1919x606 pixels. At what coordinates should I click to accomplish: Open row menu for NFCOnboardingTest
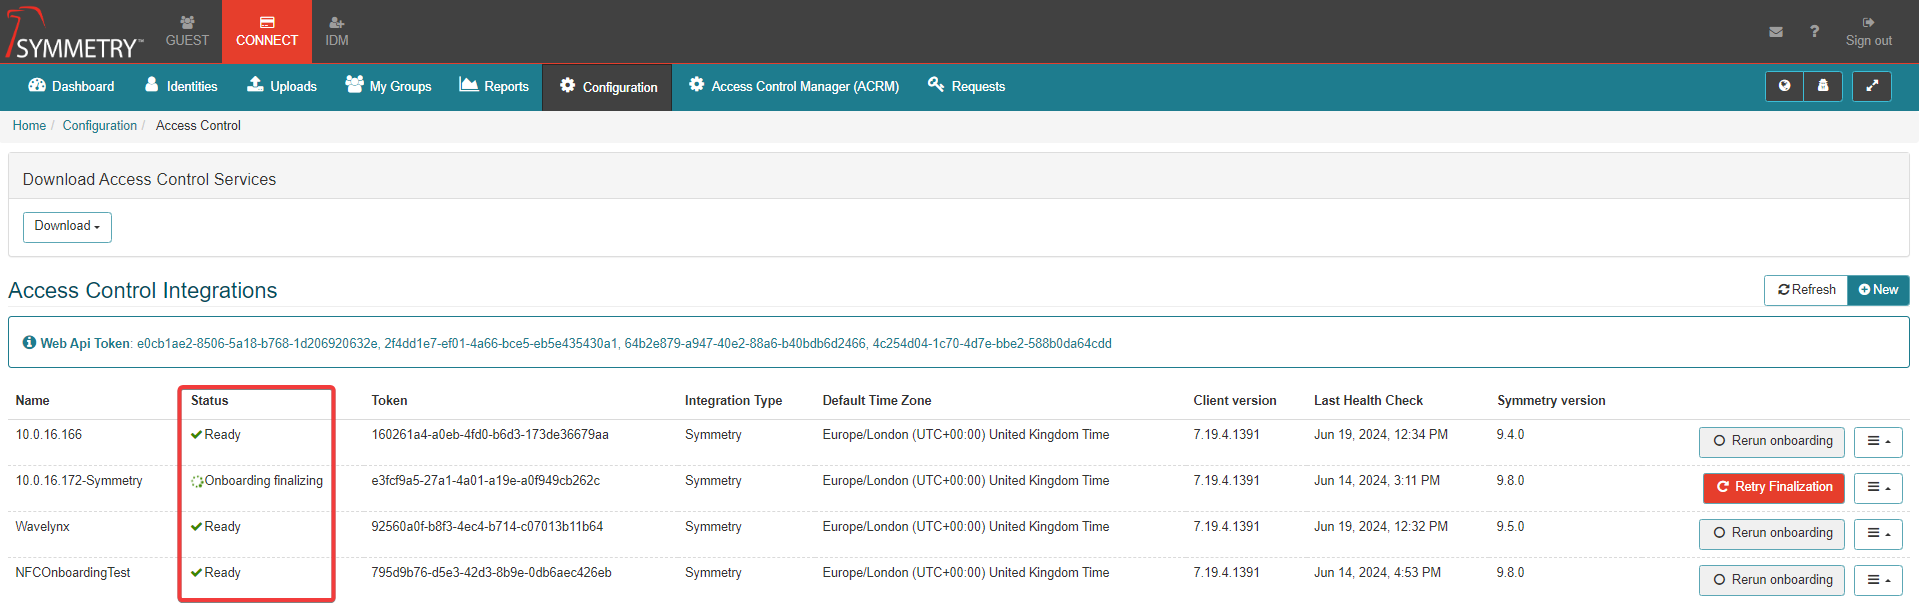(1878, 580)
